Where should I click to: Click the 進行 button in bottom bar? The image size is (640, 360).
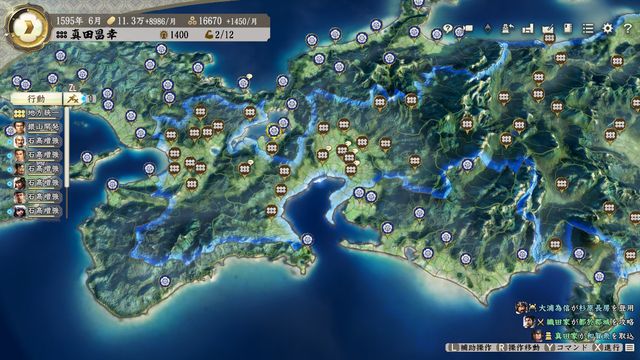click(607, 347)
